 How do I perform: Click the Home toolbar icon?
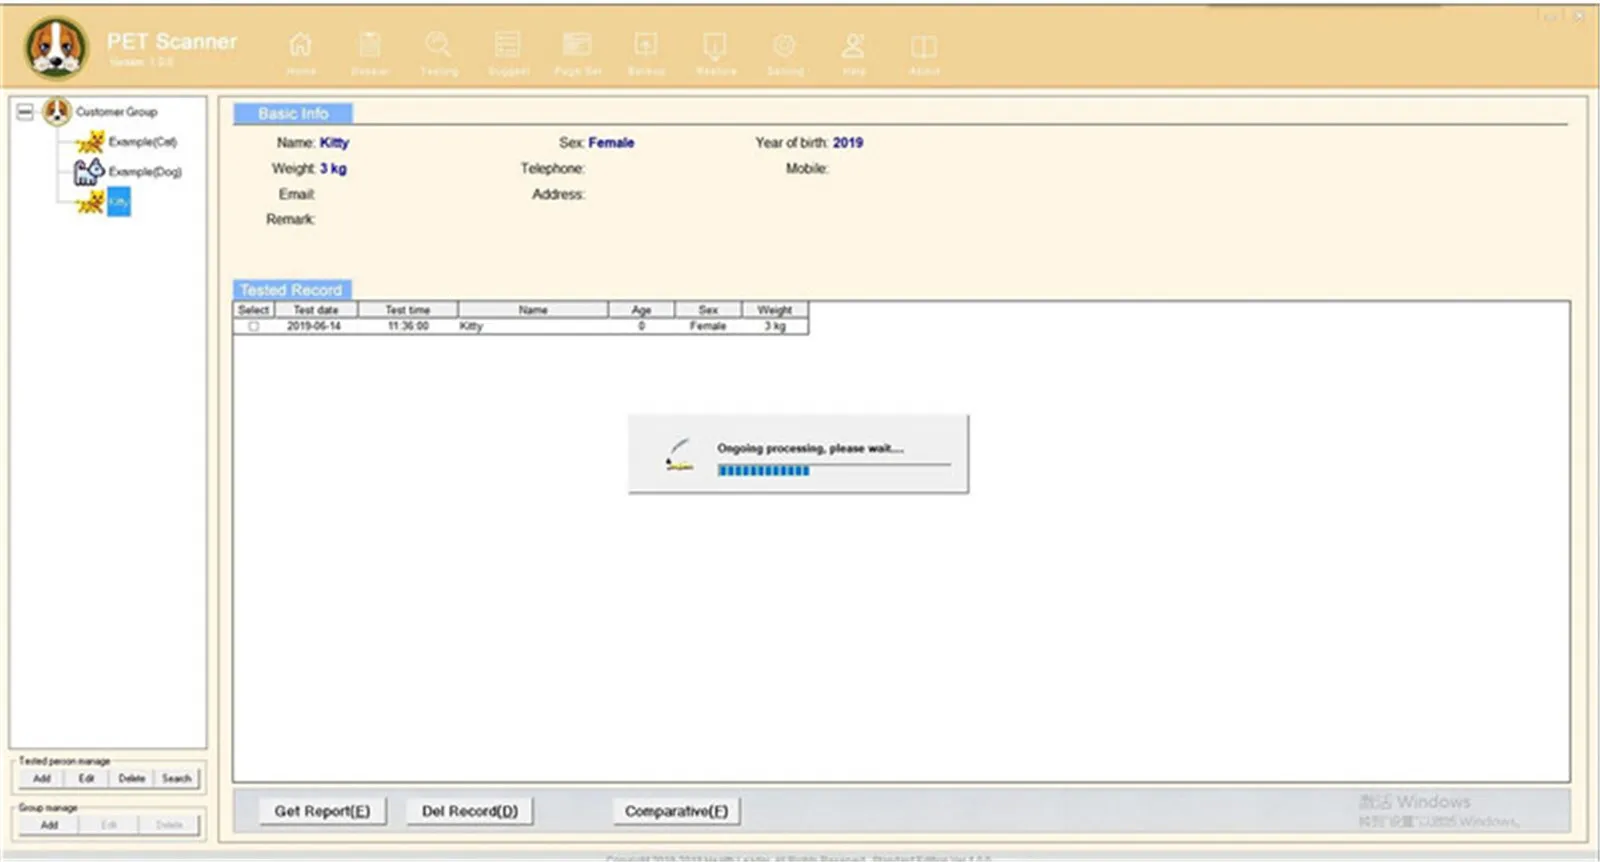click(300, 46)
